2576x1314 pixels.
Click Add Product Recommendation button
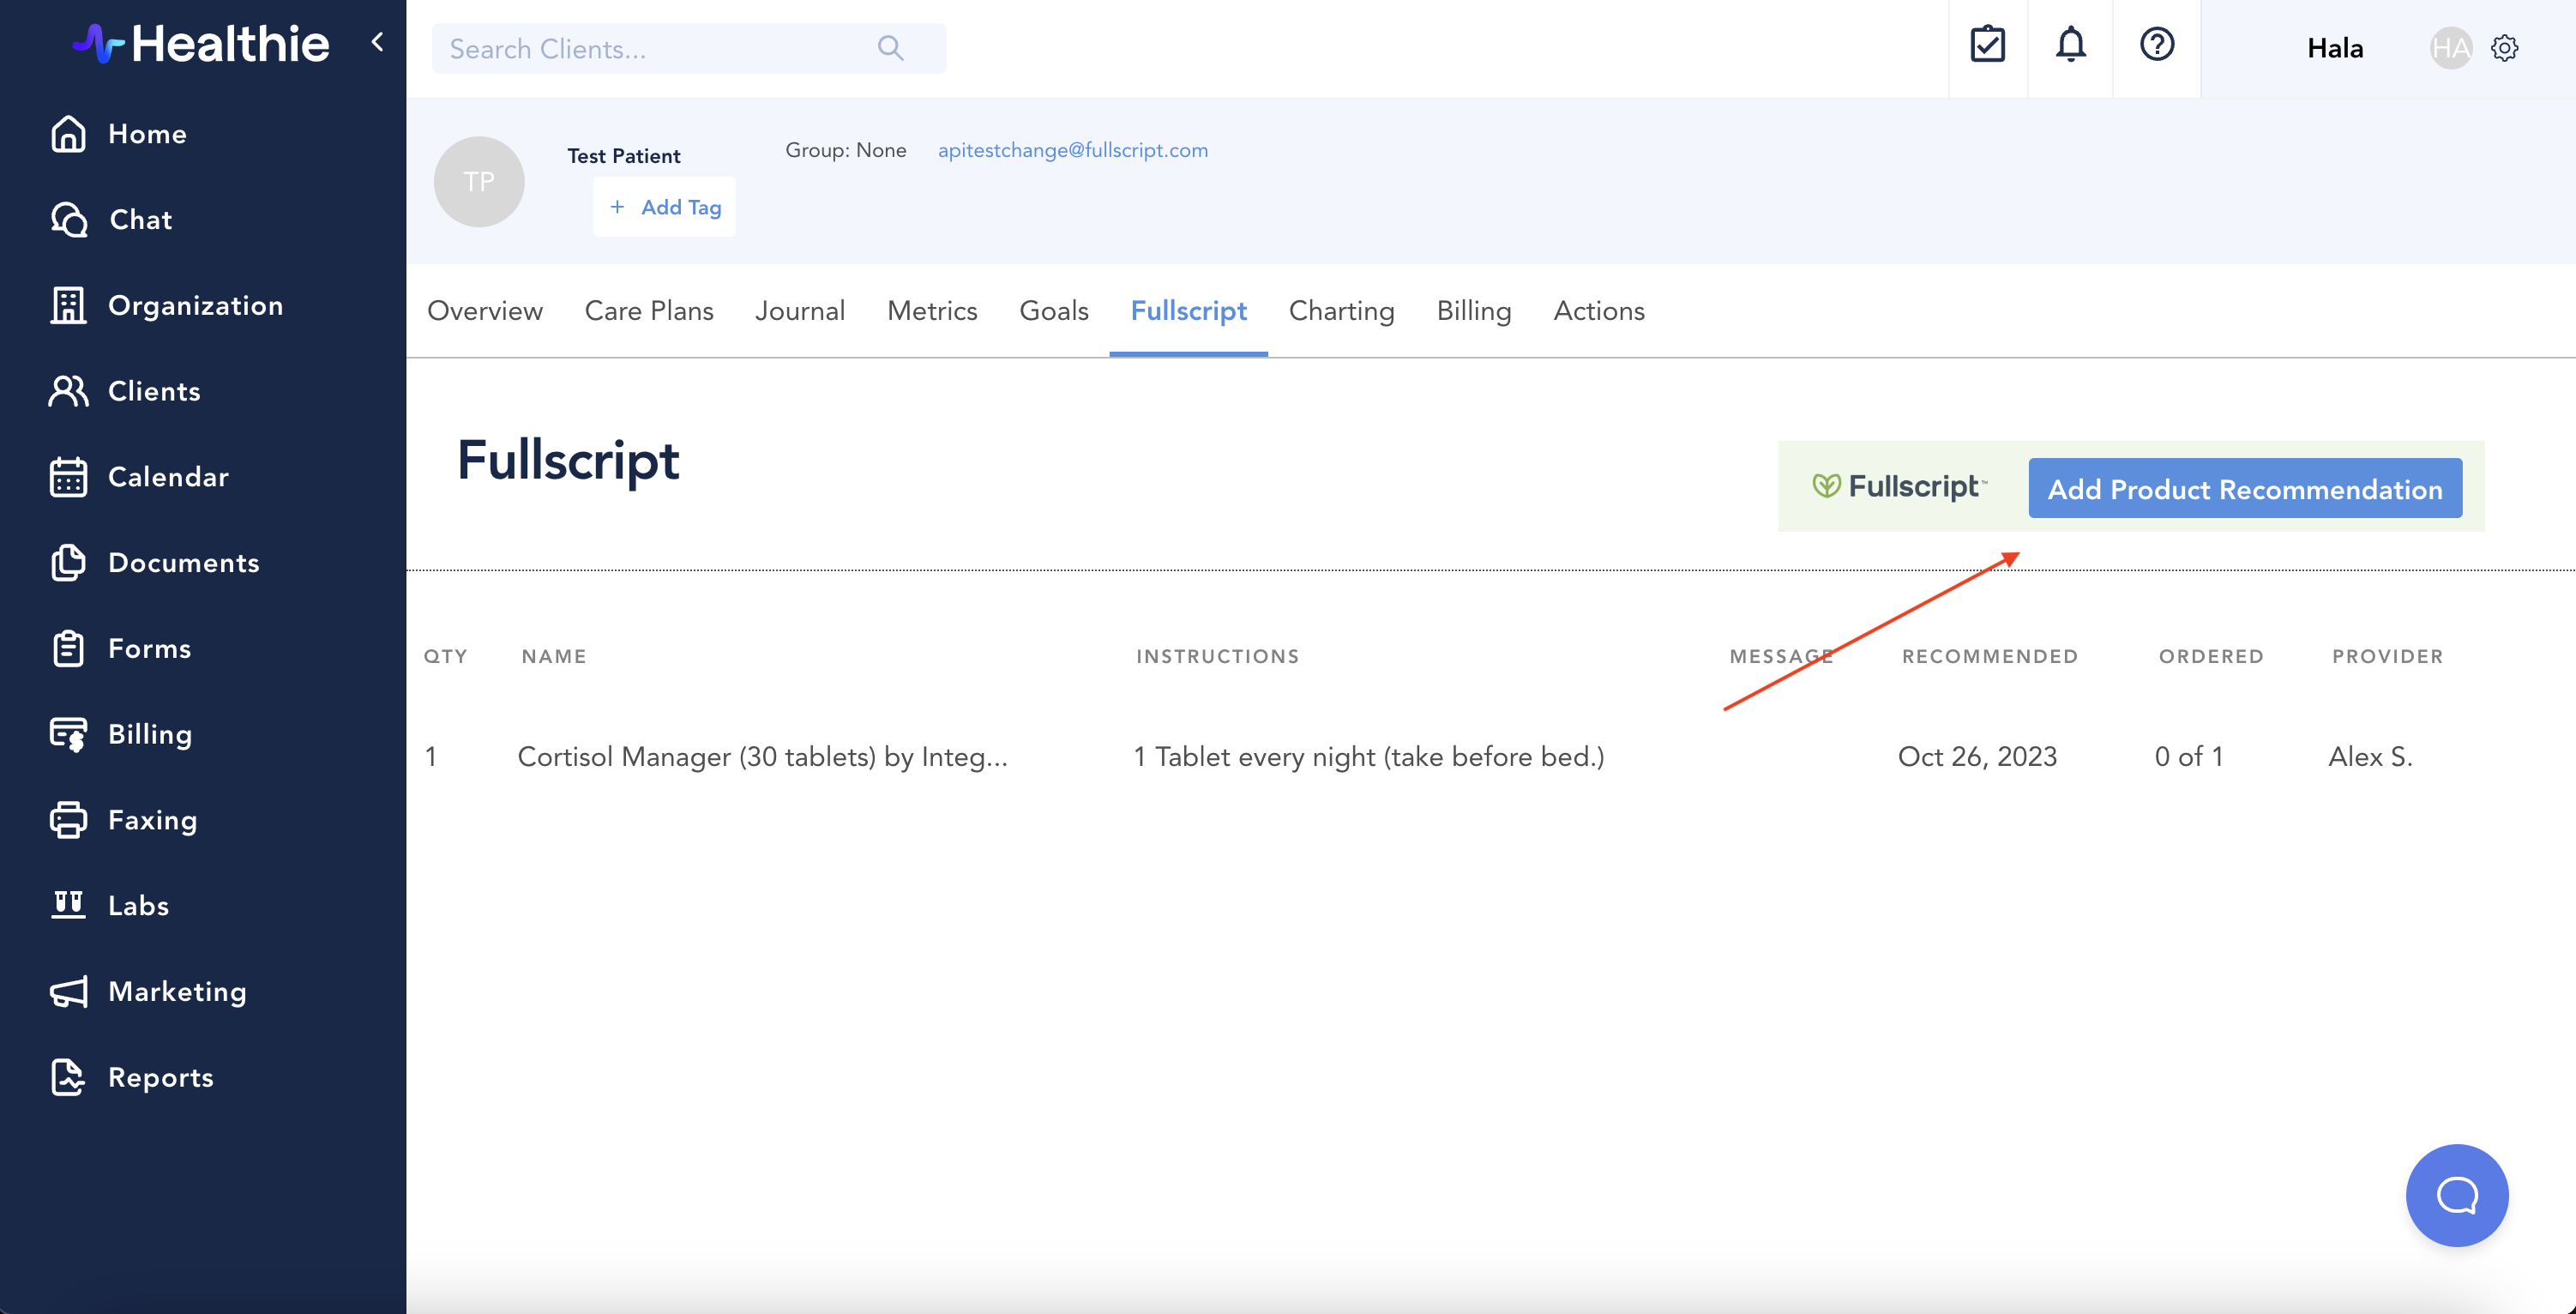tap(2244, 489)
